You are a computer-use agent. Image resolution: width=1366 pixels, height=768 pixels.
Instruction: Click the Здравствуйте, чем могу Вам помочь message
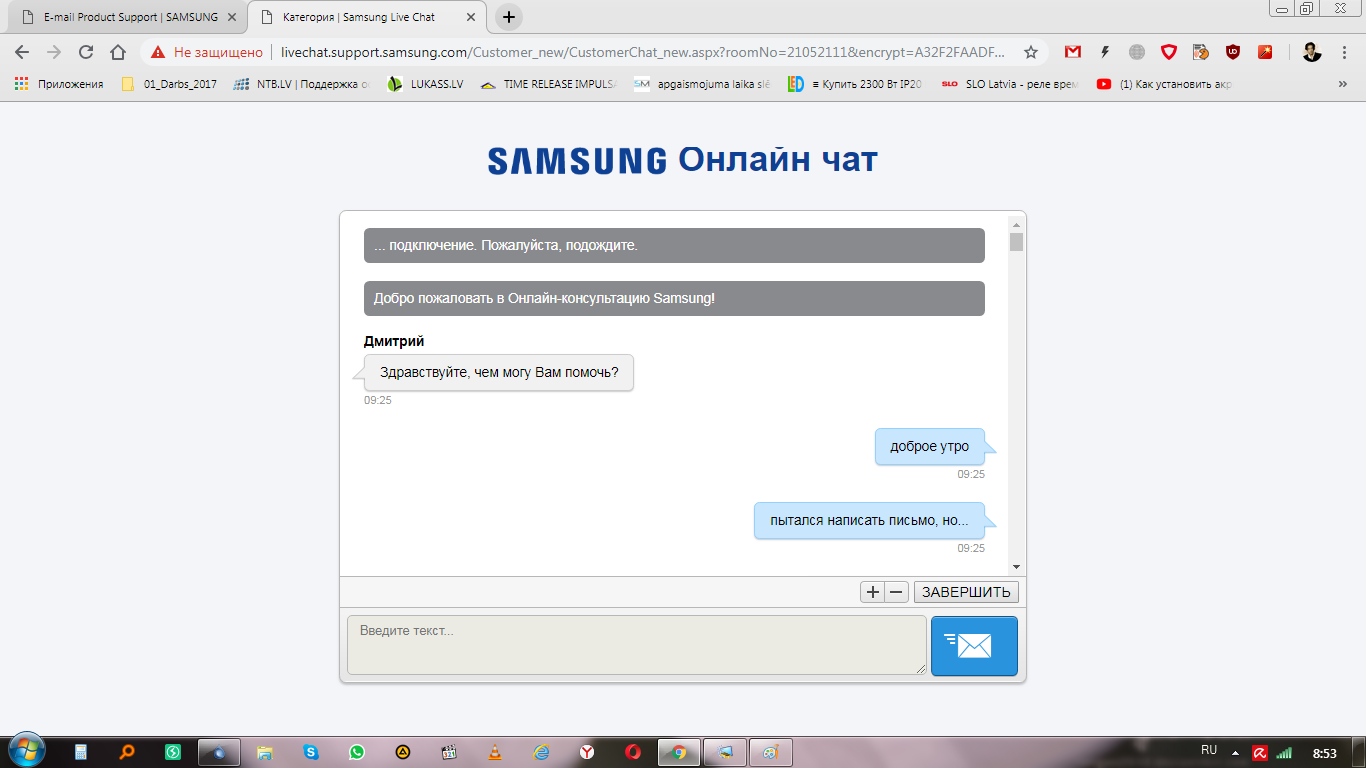tap(499, 373)
